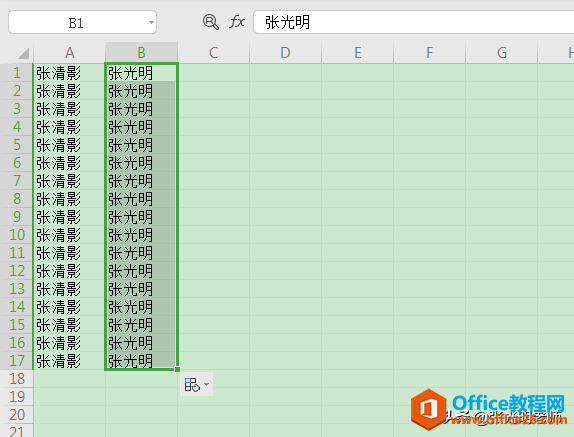The height and width of the screenshot is (437, 574).
Task: Select row 3 header
Action: tap(17, 108)
